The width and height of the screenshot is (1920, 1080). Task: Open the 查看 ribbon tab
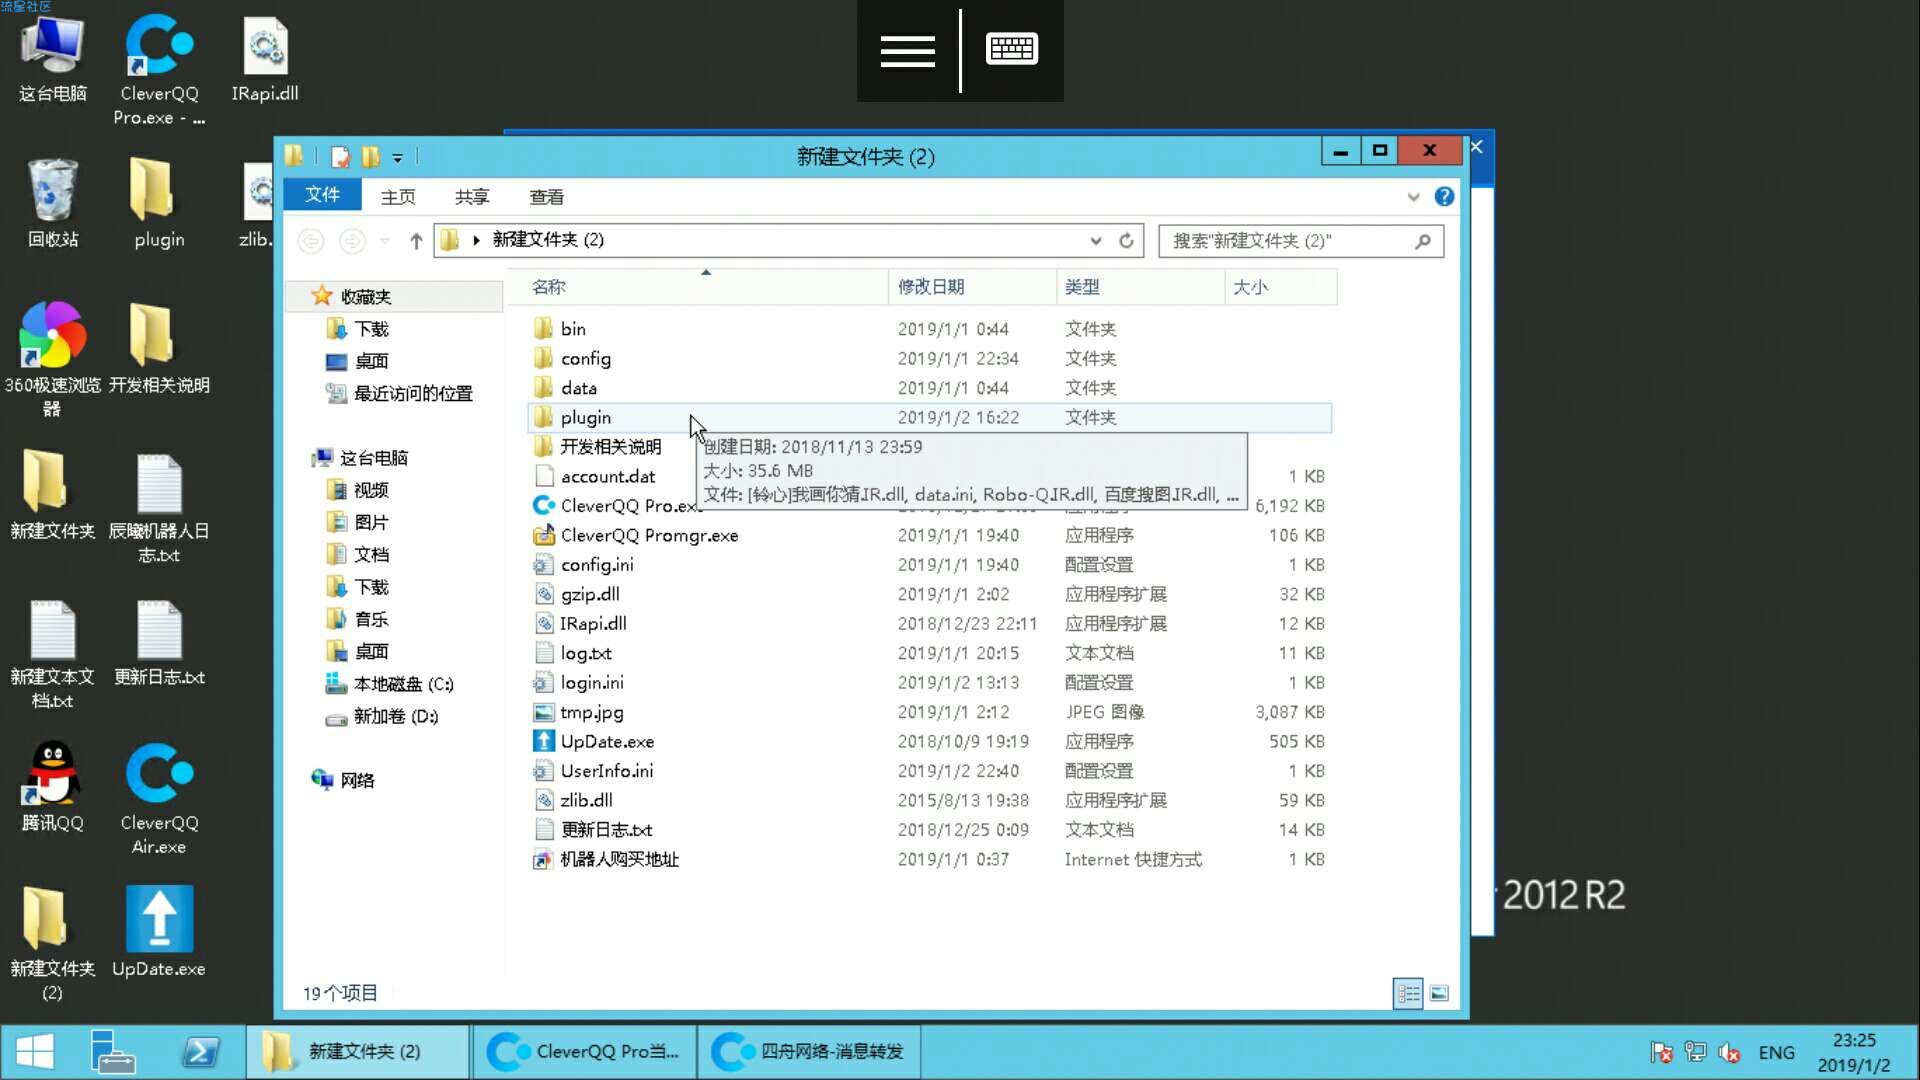546,197
